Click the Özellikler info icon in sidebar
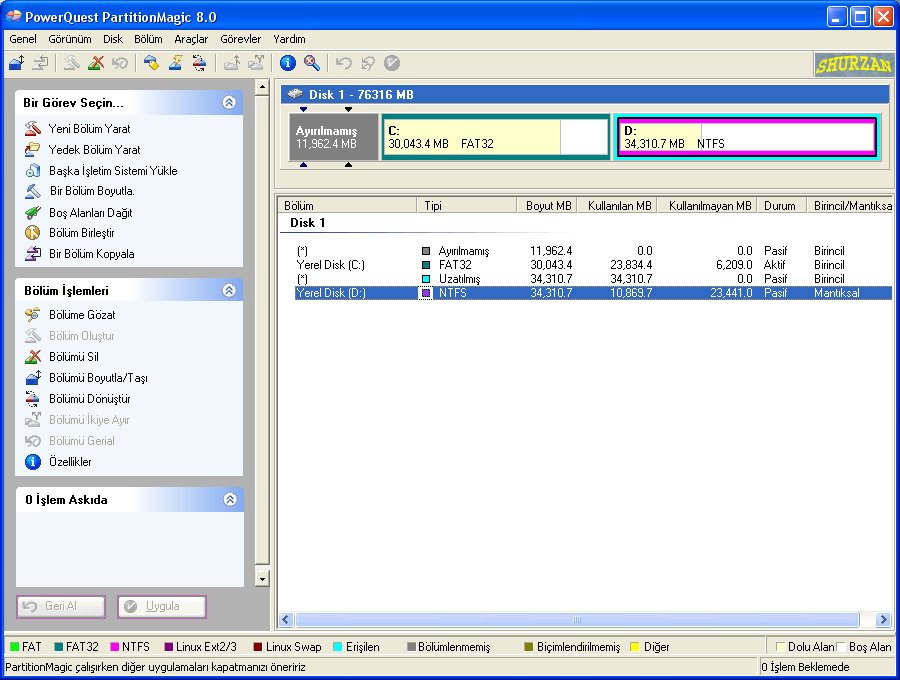This screenshot has width=900, height=680. [33, 461]
